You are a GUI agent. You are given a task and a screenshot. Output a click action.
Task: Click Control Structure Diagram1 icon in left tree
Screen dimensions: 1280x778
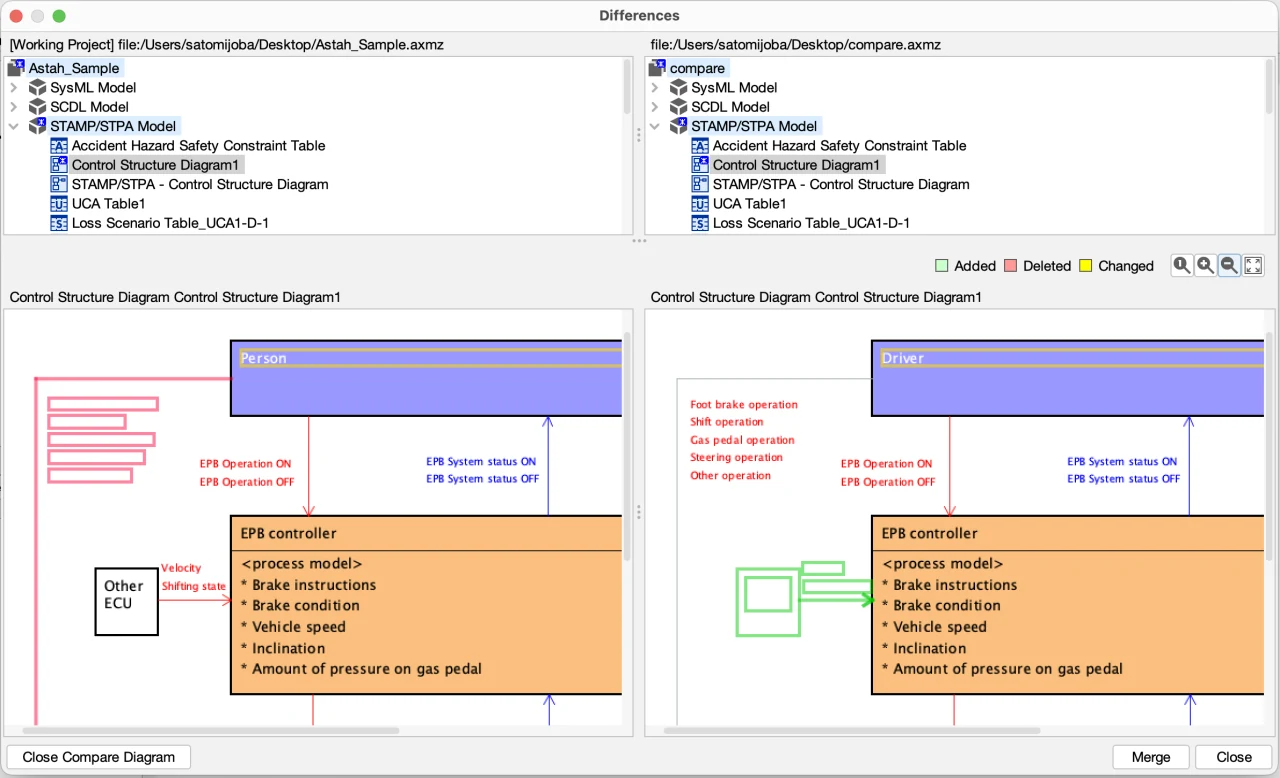point(58,165)
